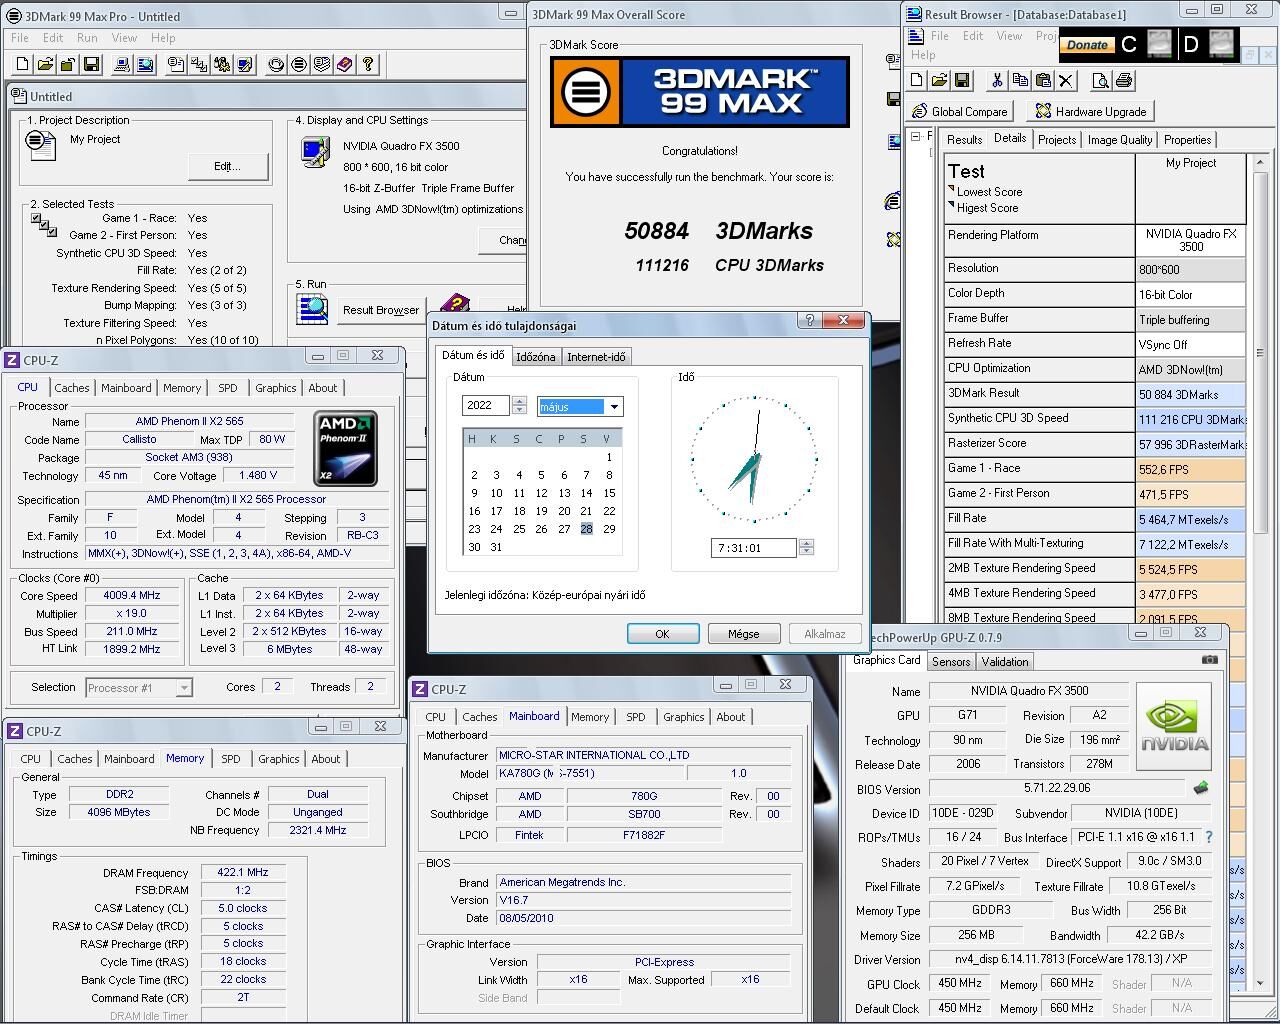Click the time input field showing 7:31:01

click(x=754, y=548)
